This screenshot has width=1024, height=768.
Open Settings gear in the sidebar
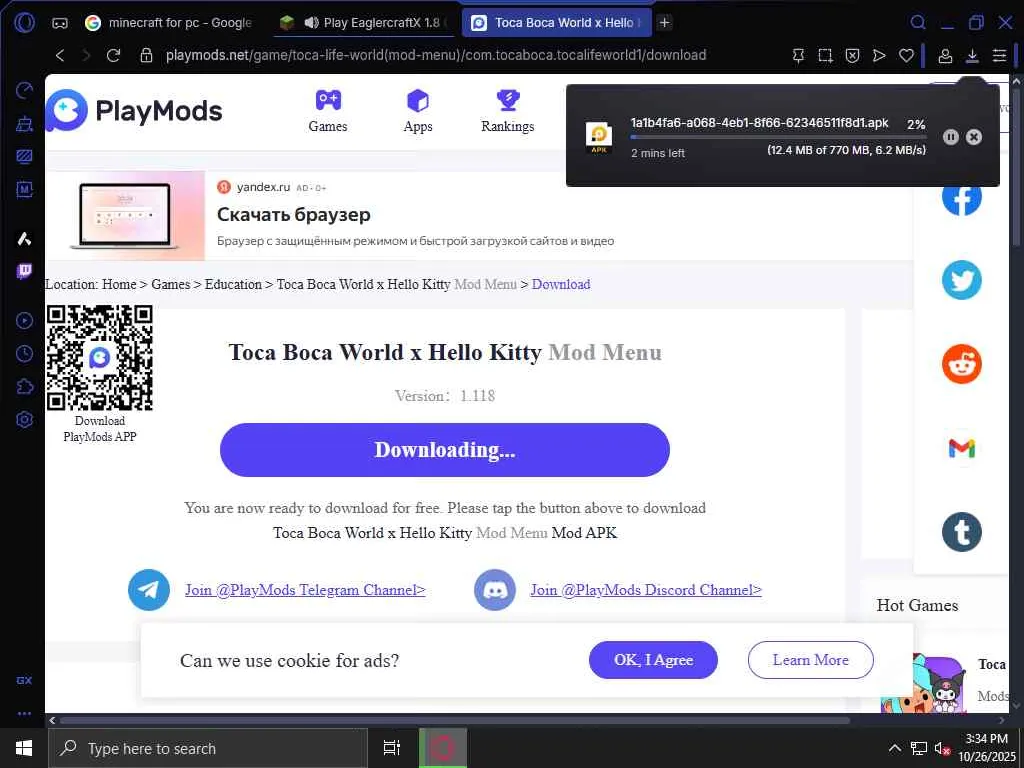(x=24, y=419)
